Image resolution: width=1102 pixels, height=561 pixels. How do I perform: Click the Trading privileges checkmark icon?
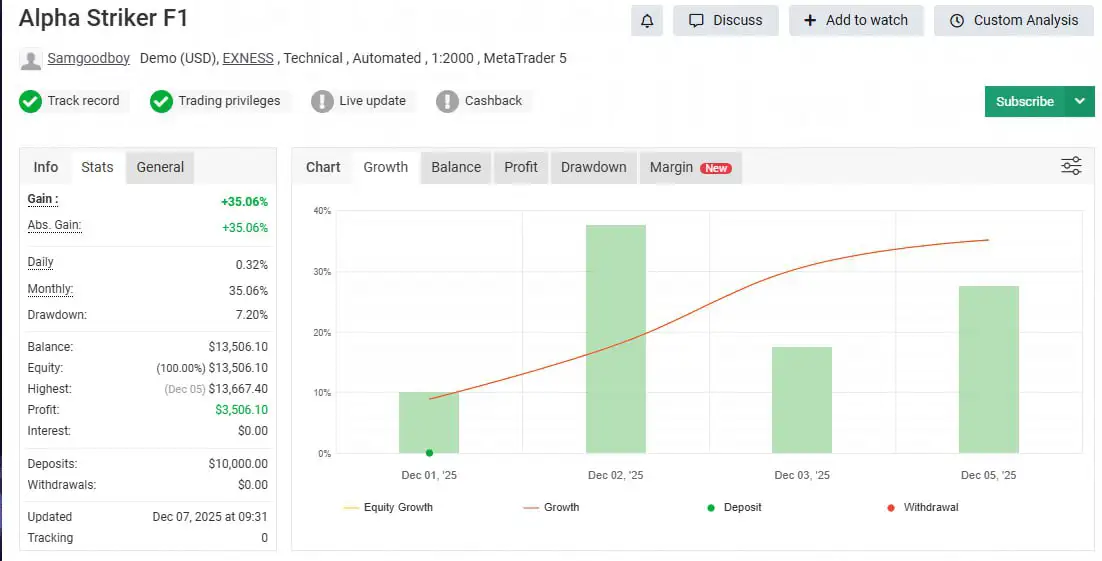(162, 101)
